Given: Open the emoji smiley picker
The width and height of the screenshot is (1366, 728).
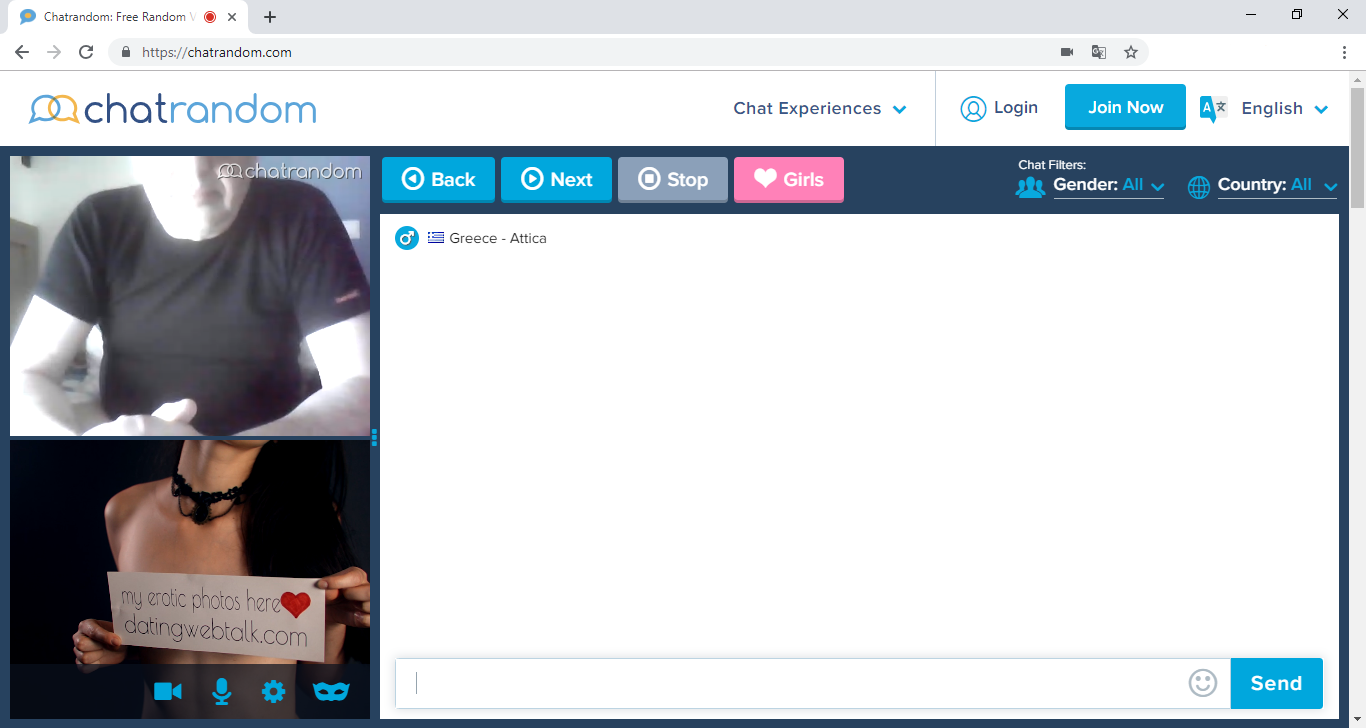Looking at the screenshot, I should (x=1203, y=683).
